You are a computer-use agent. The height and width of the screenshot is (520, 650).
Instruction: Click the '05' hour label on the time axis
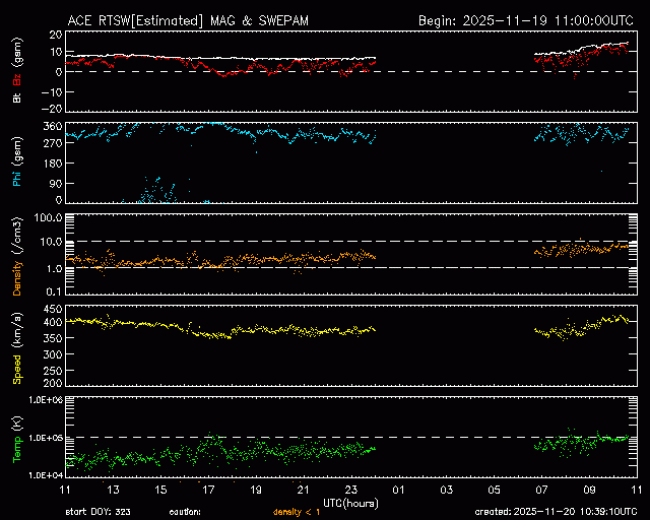pyautogui.click(x=494, y=490)
